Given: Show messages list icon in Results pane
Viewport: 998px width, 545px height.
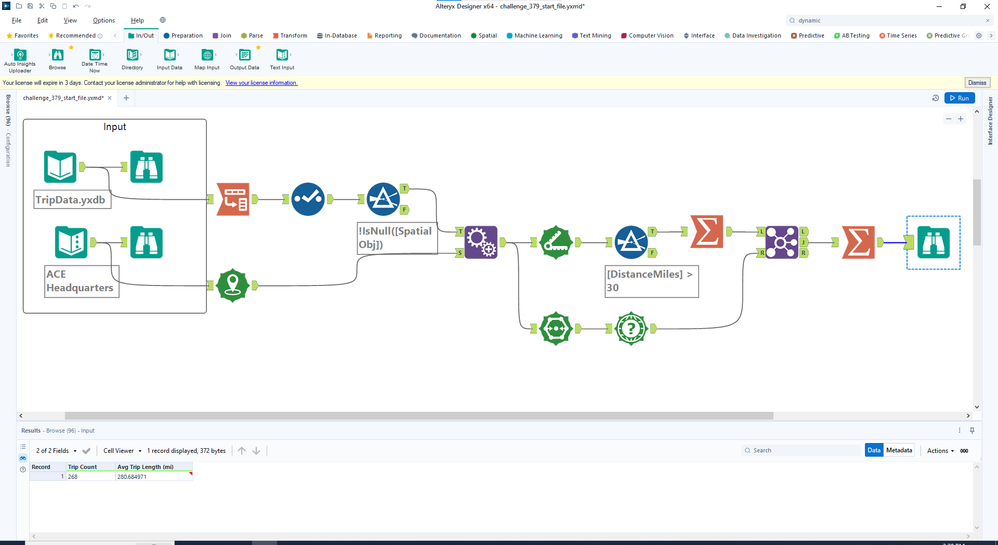Looking at the screenshot, I should coord(23,446).
